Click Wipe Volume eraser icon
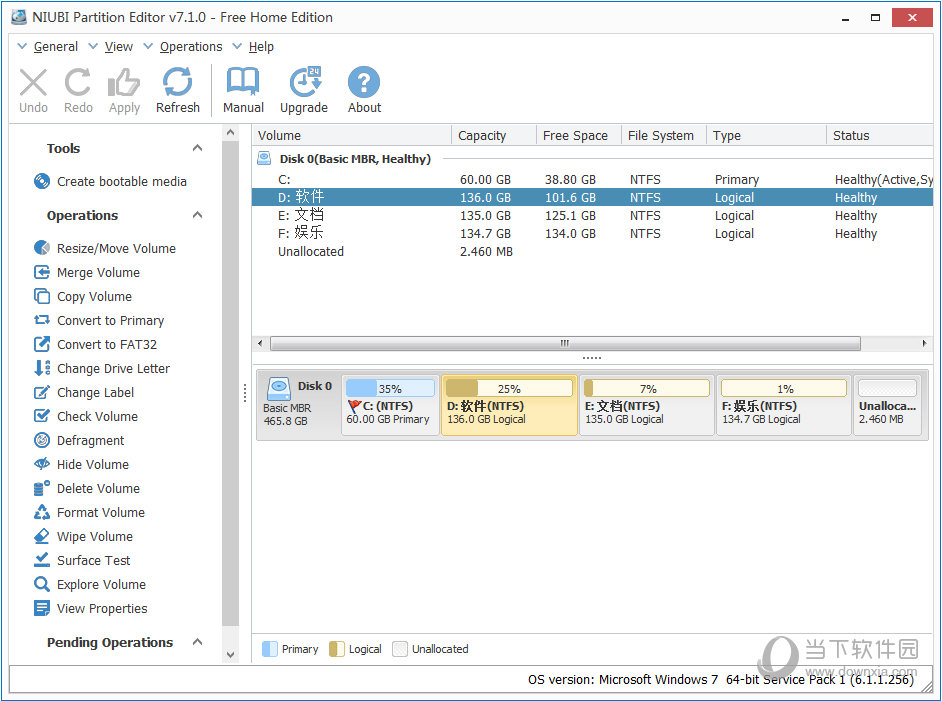This screenshot has width=942, height=701. coord(42,537)
